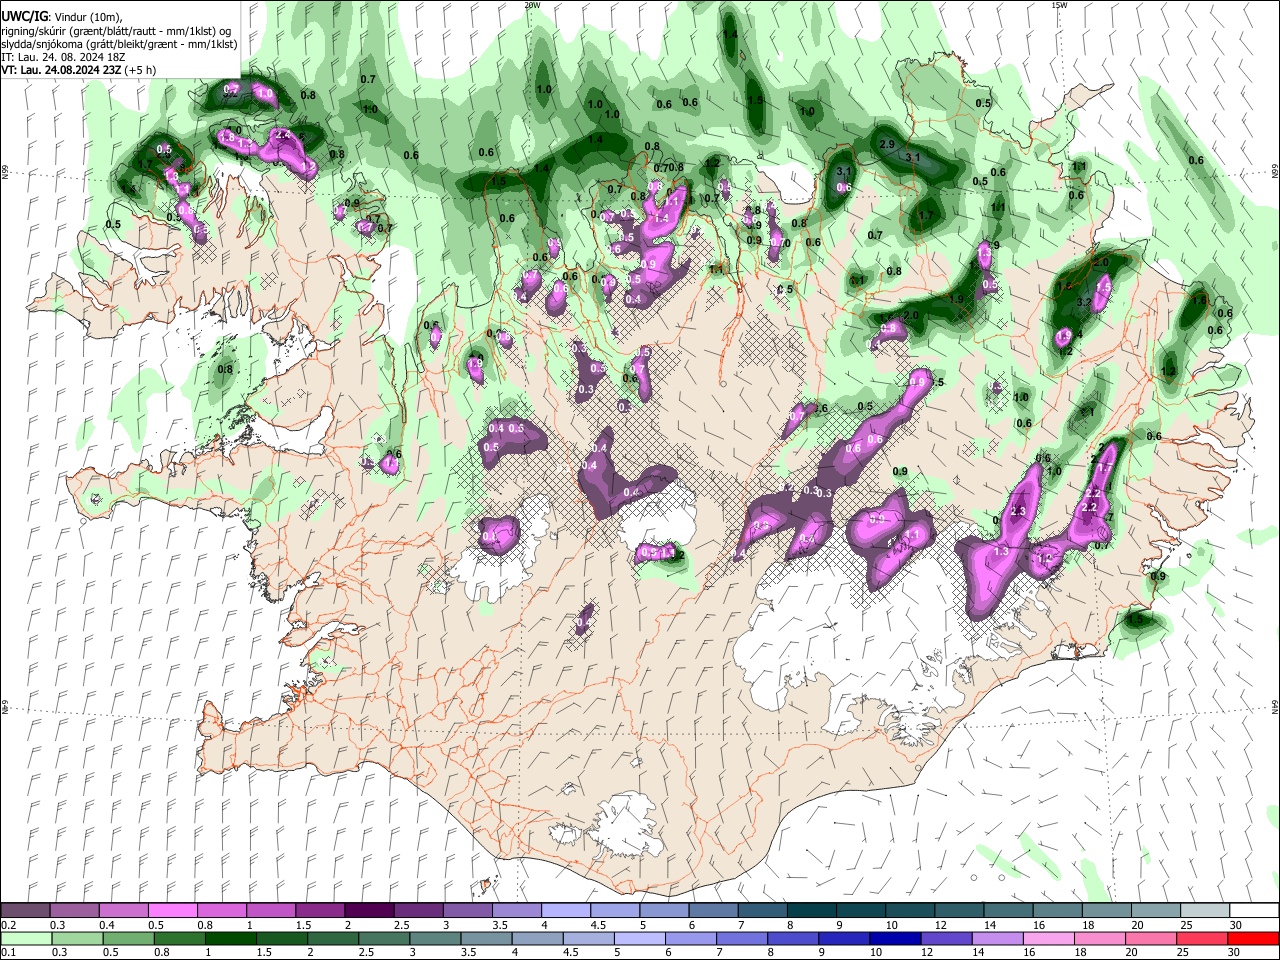Click the '20W' longitude label

tap(532, 5)
